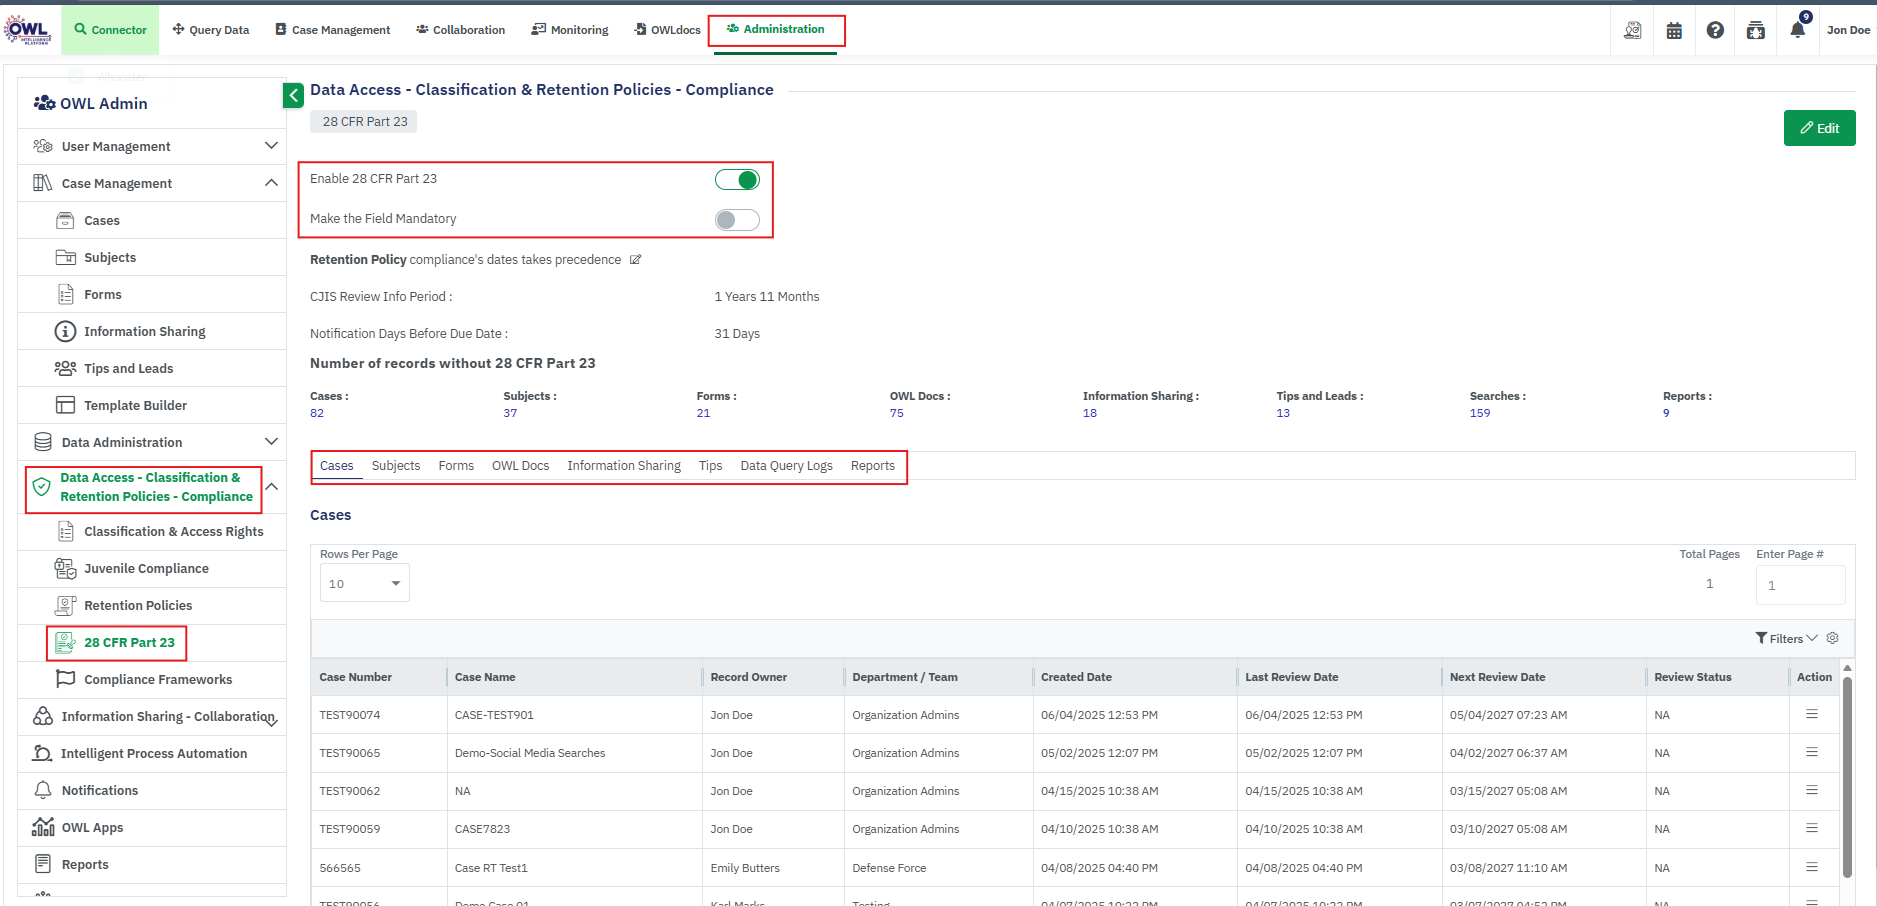Open action menu for case TEST90074
The height and width of the screenshot is (906, 1877).
(x=1811, y=715)
